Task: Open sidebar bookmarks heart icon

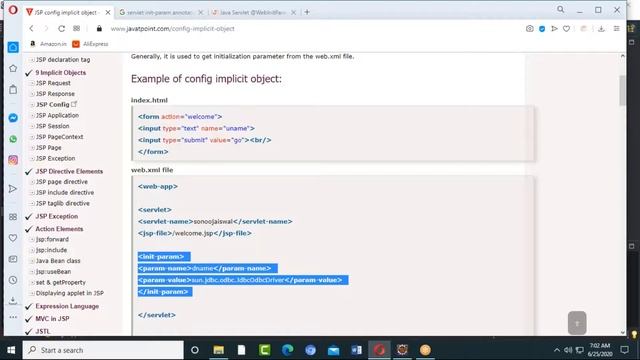Action: click(13, 238)
